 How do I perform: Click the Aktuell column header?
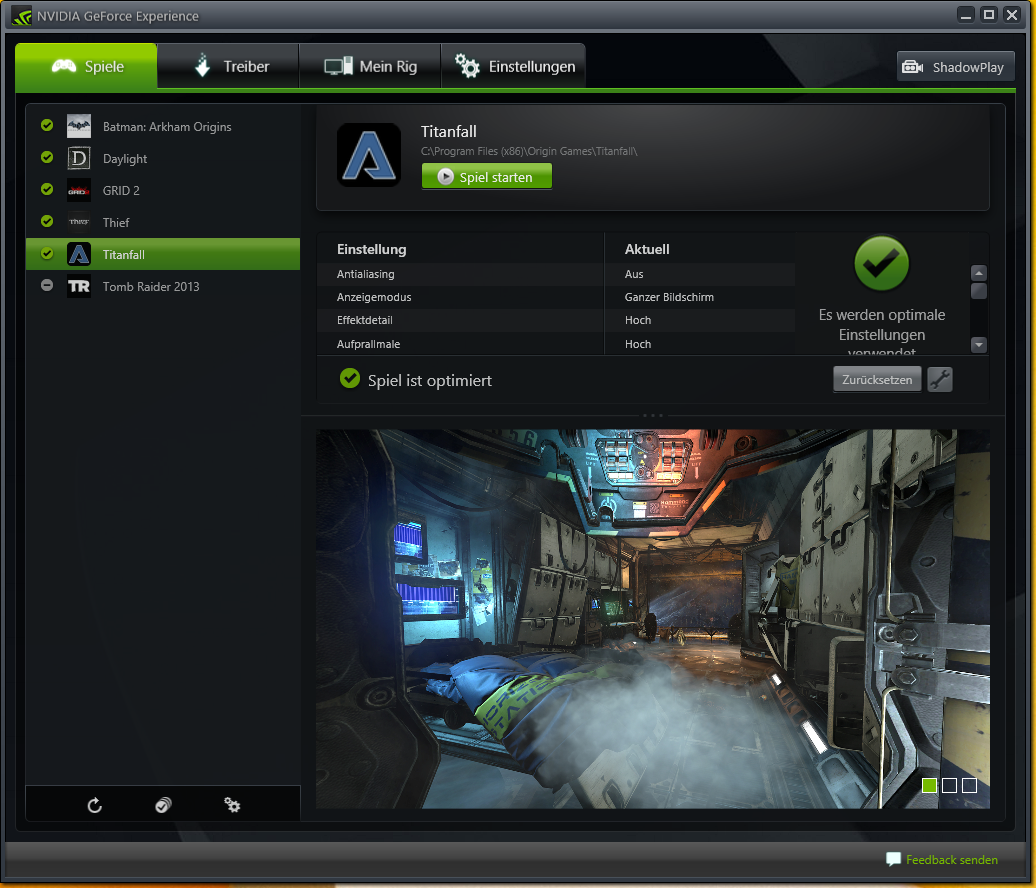click(647, 249)
